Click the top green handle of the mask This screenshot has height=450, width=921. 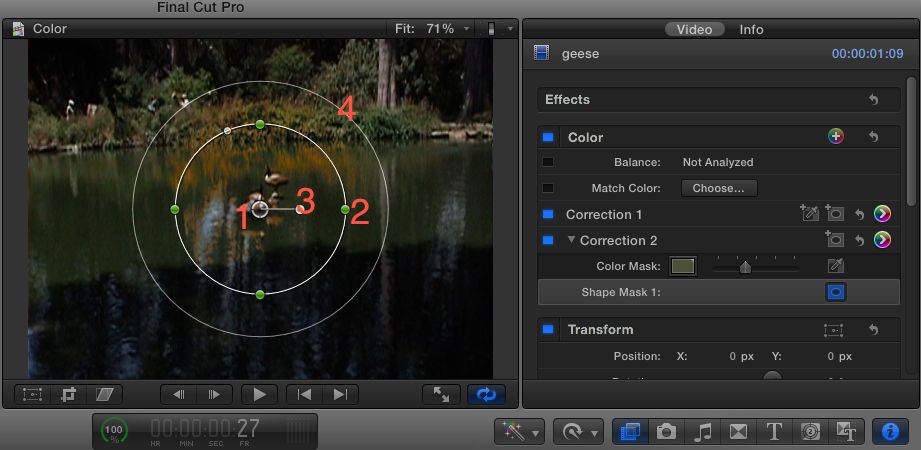[x=260, y=124]
